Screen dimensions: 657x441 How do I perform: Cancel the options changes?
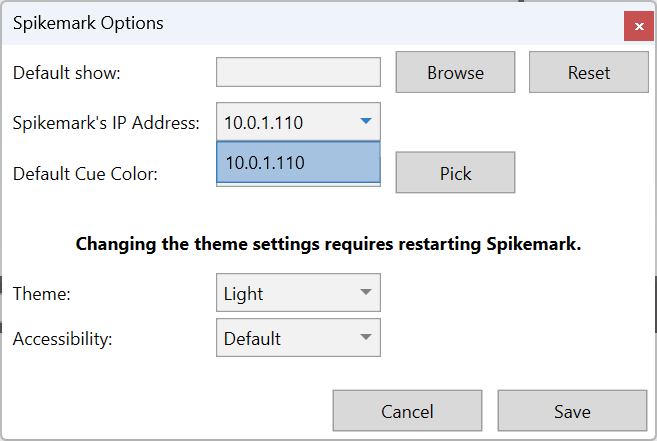pyautogui.click(x=407, y=411)
